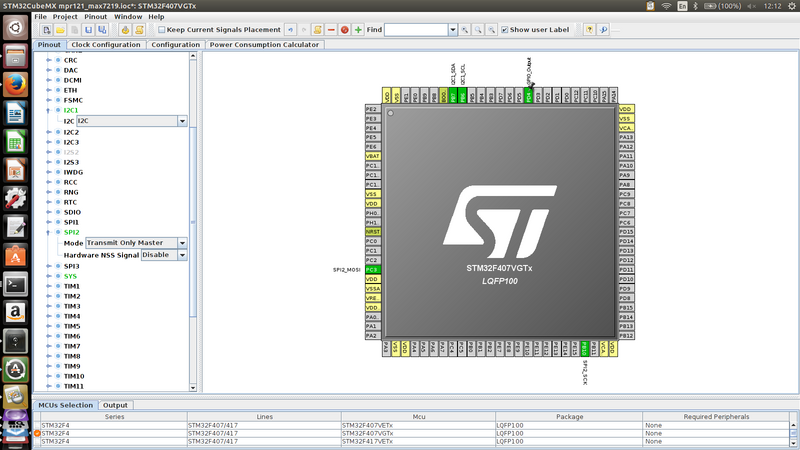Image resolution: width=800 pixels, height=450 pixels.
Task: Toggle Keep Current Signals Placement checkbox
Action: click(x=162, y=30)
